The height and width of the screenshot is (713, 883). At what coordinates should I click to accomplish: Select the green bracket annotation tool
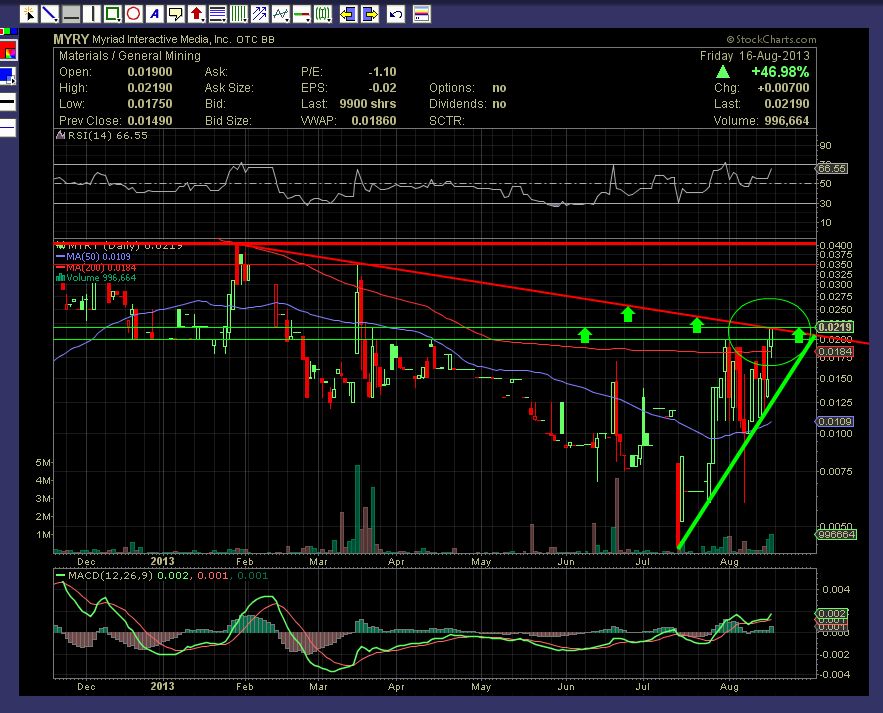pos(323,14)
